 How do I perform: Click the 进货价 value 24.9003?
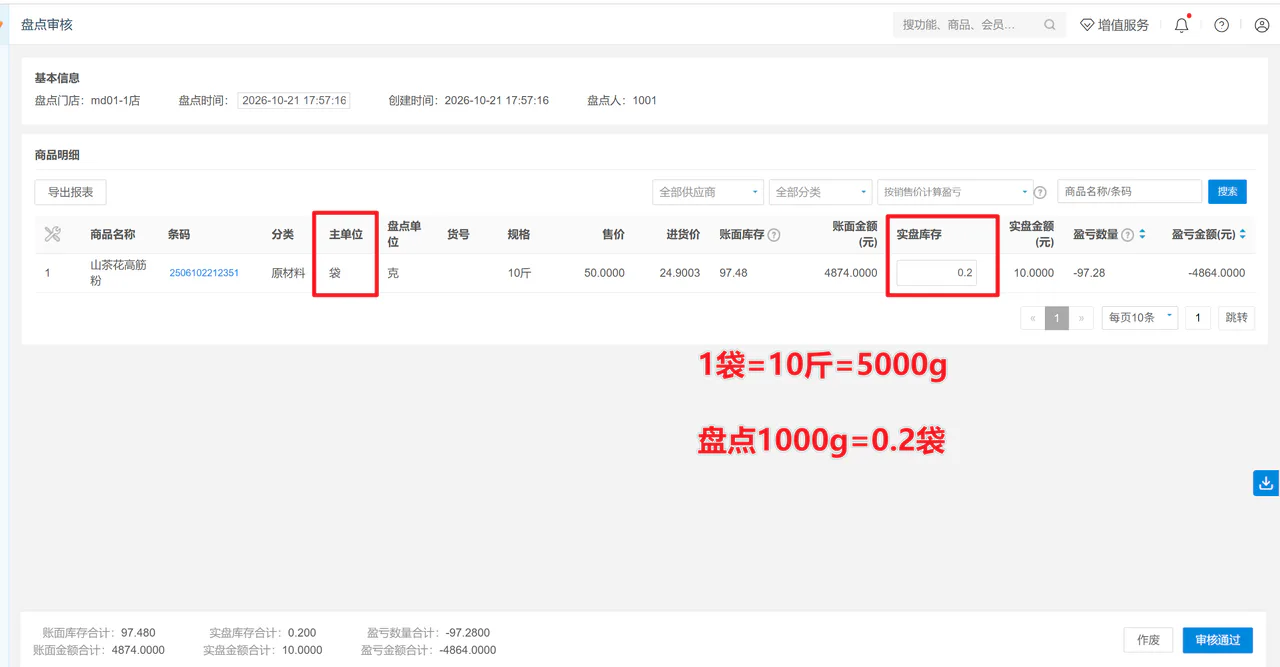(680, 273)
